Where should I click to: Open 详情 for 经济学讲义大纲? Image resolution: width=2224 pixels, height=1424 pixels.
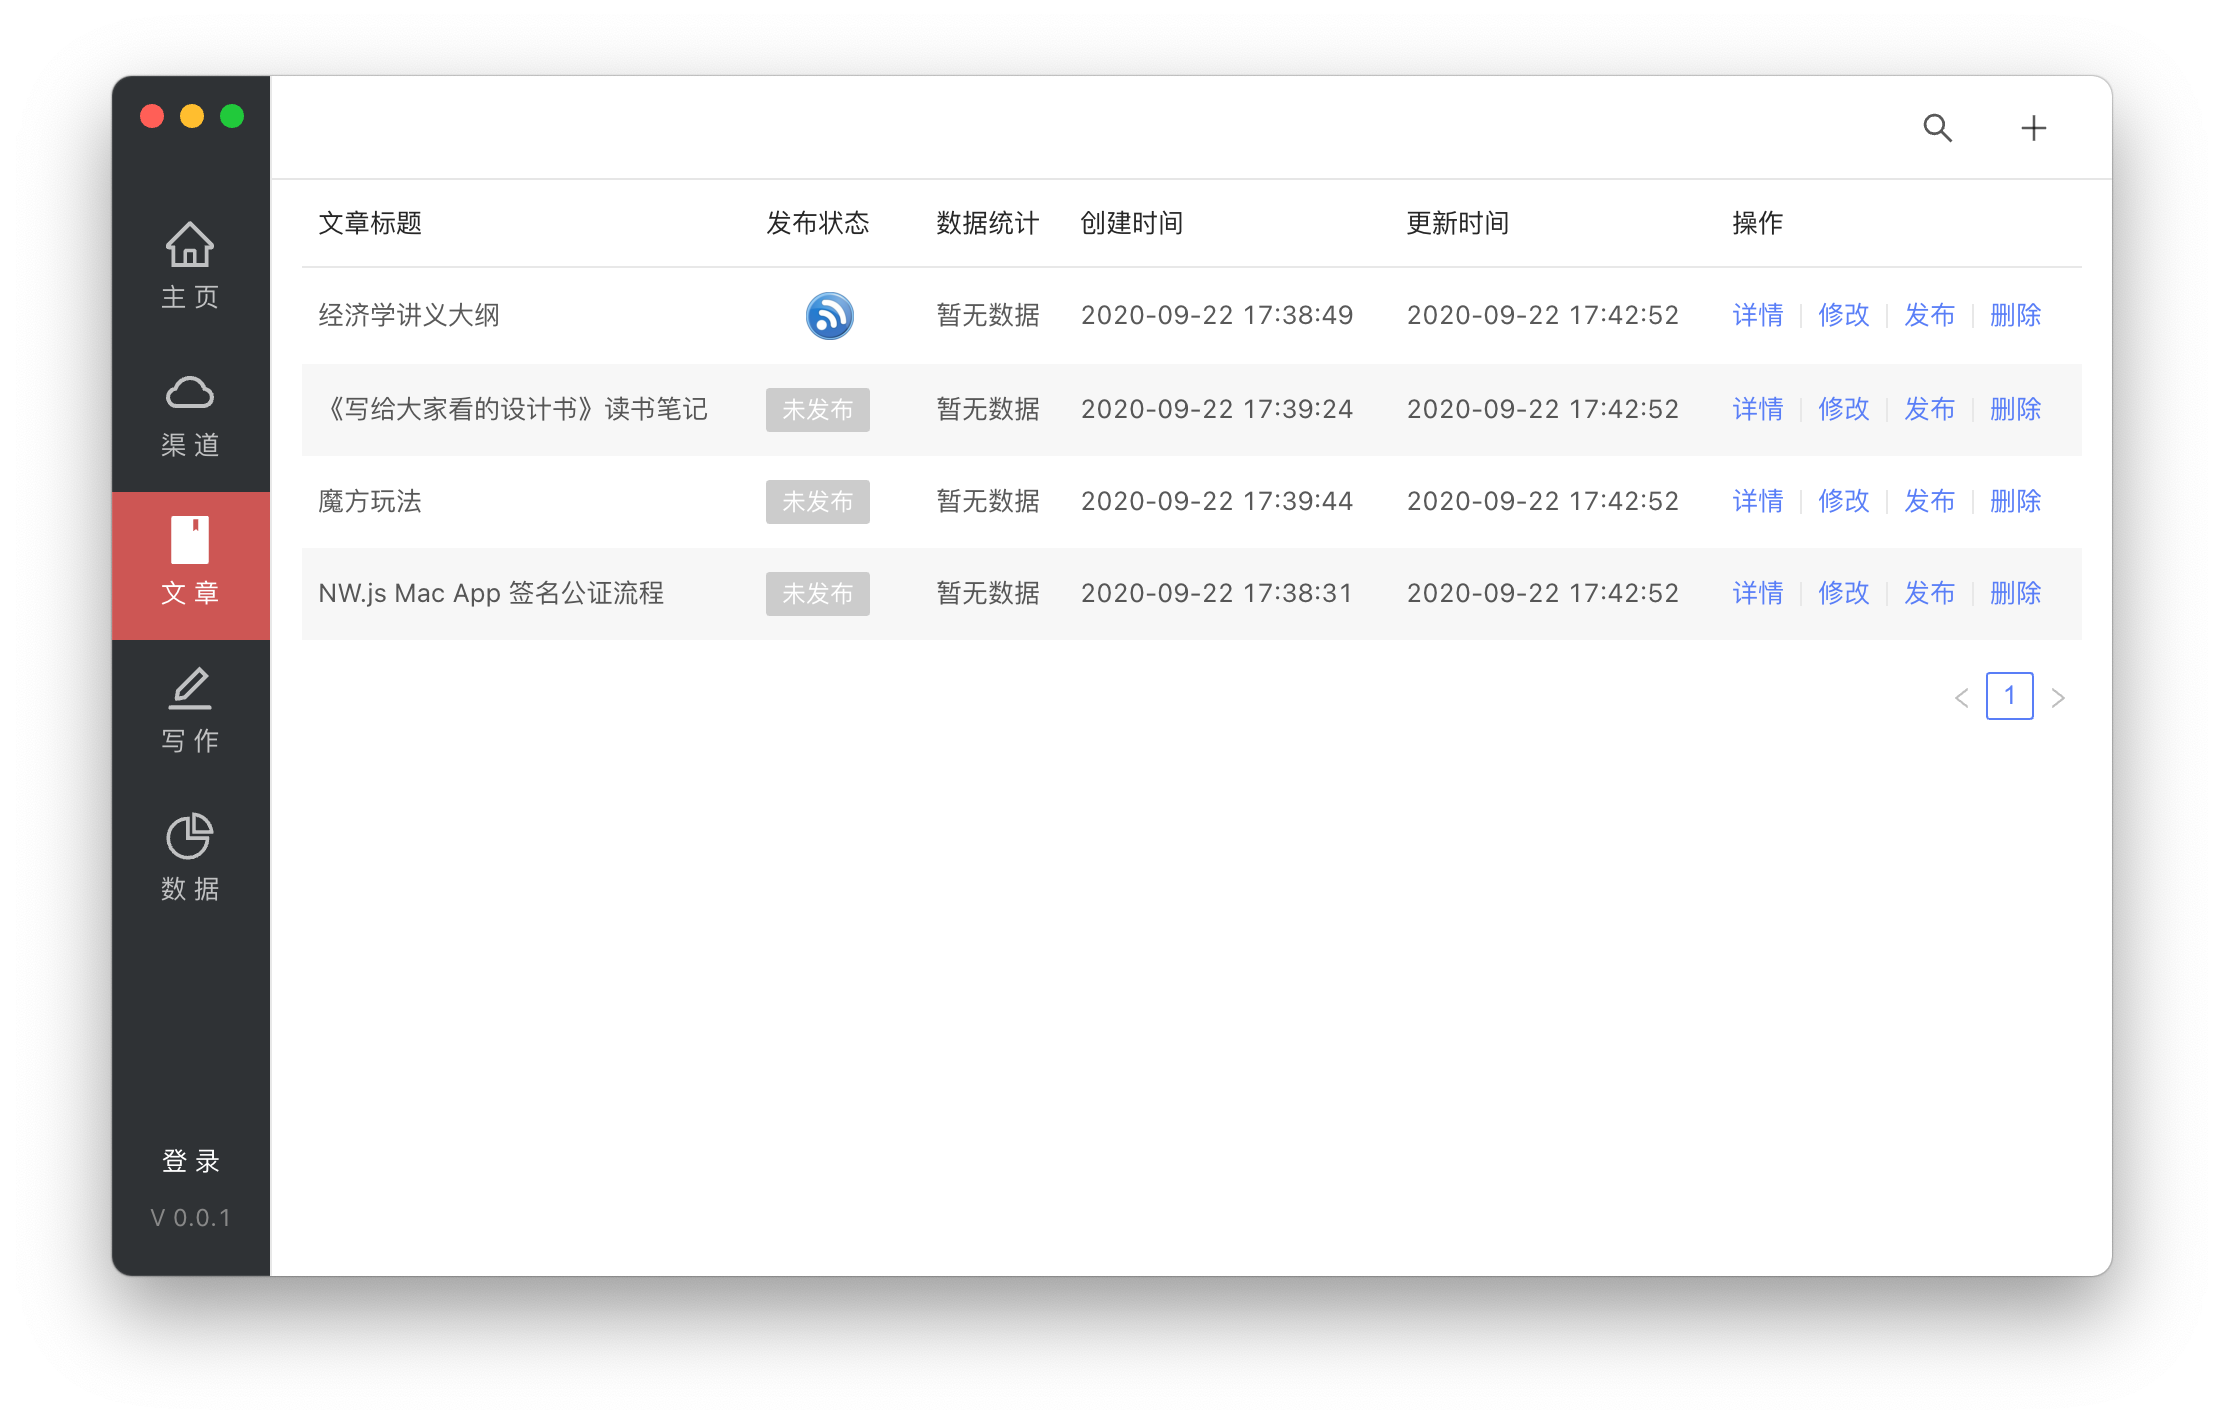coord(1757,316)
